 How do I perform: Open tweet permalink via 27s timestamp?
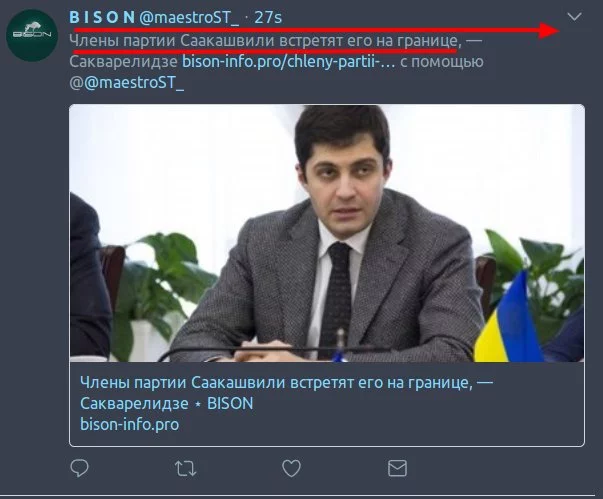[x=268, y=18]
